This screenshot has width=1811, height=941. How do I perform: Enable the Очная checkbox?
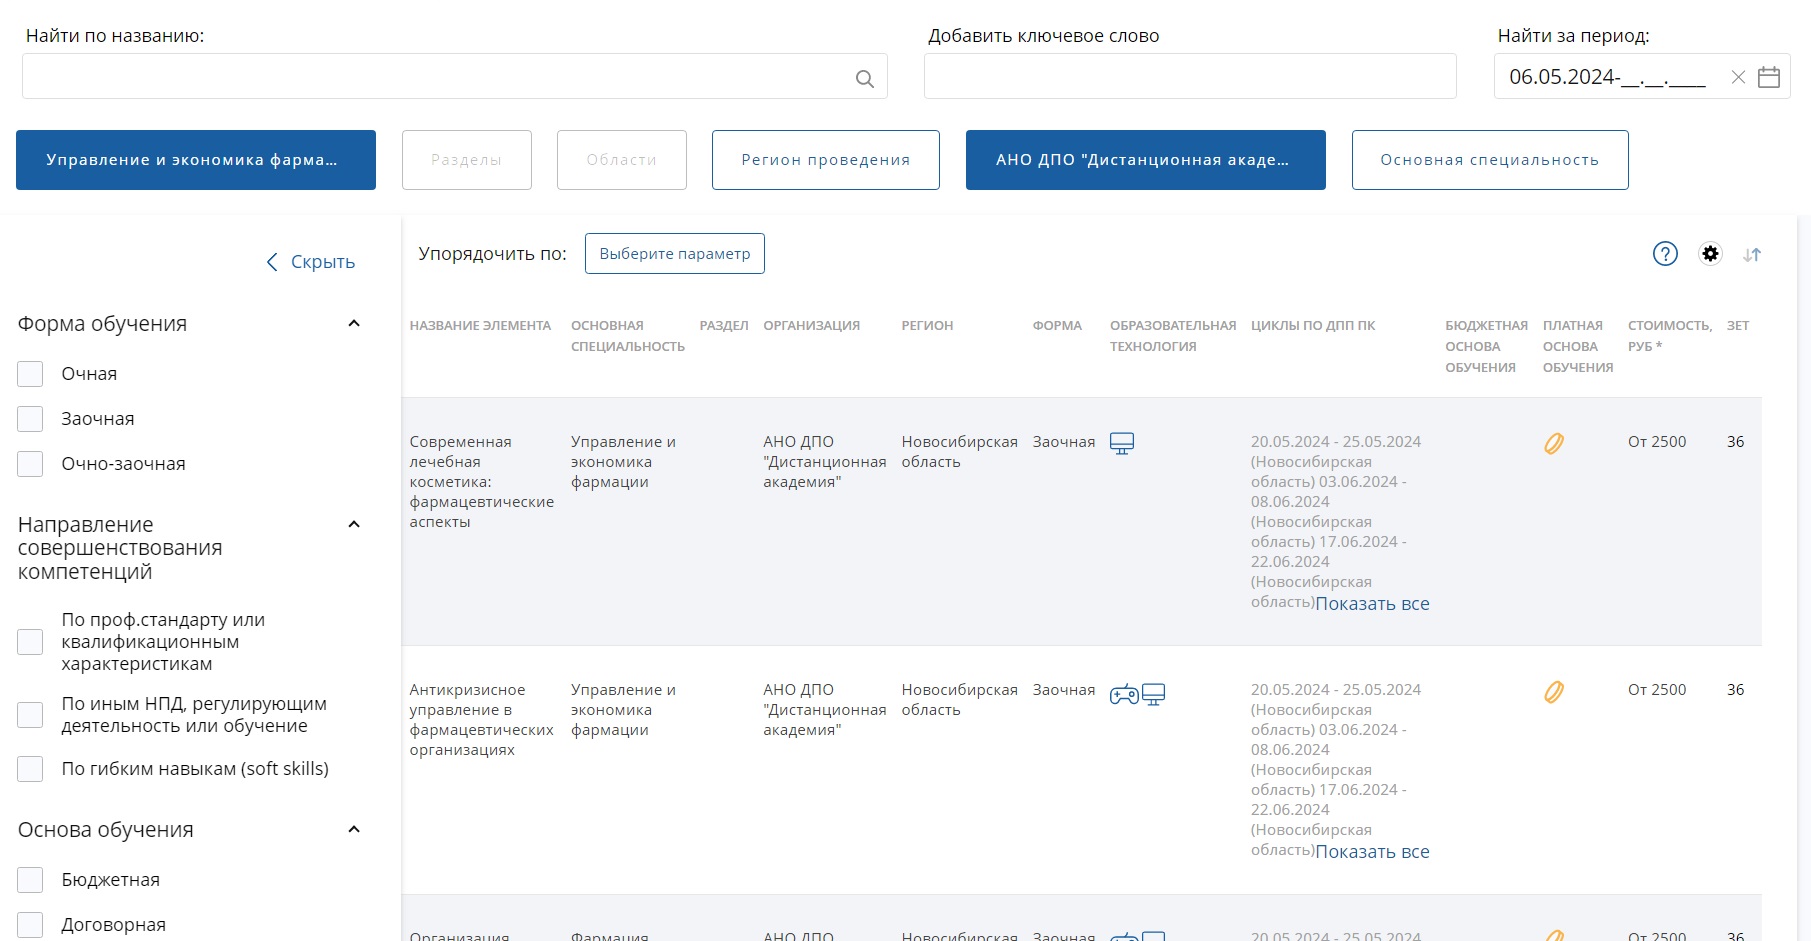click(x=31, y=374)
